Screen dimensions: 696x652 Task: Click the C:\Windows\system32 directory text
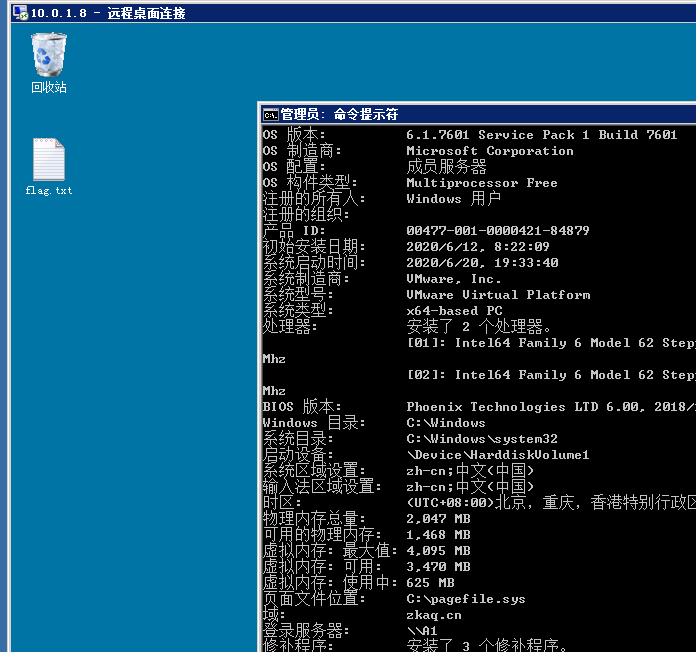point(482,439)
